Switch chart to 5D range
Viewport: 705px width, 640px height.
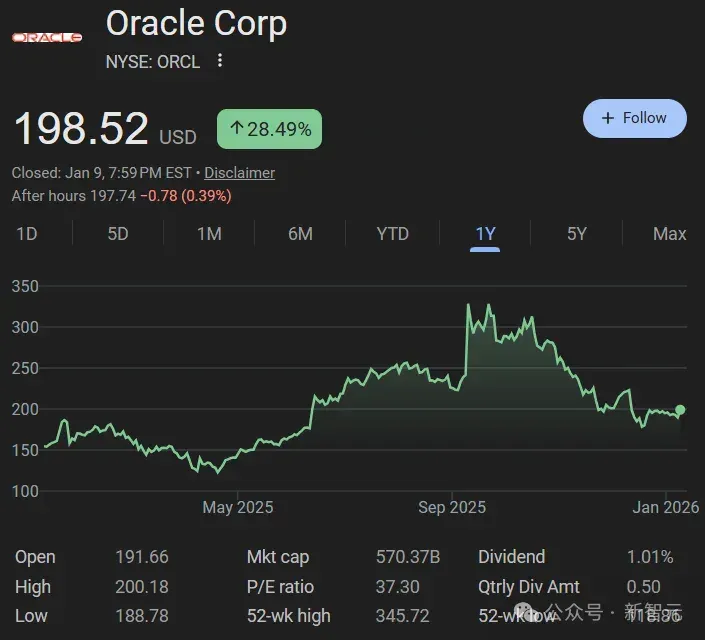tap(118, 234)
